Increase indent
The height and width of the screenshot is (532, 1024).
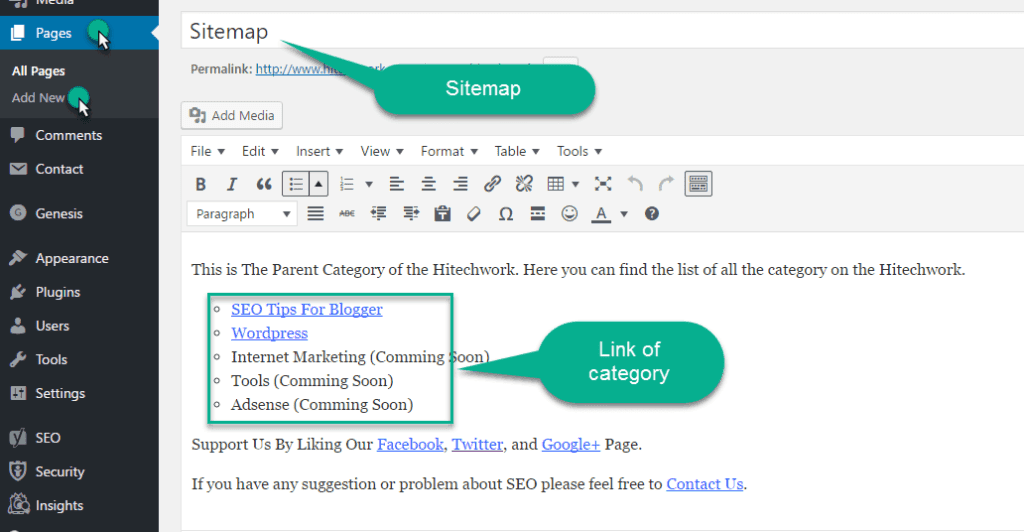(411, 213)
